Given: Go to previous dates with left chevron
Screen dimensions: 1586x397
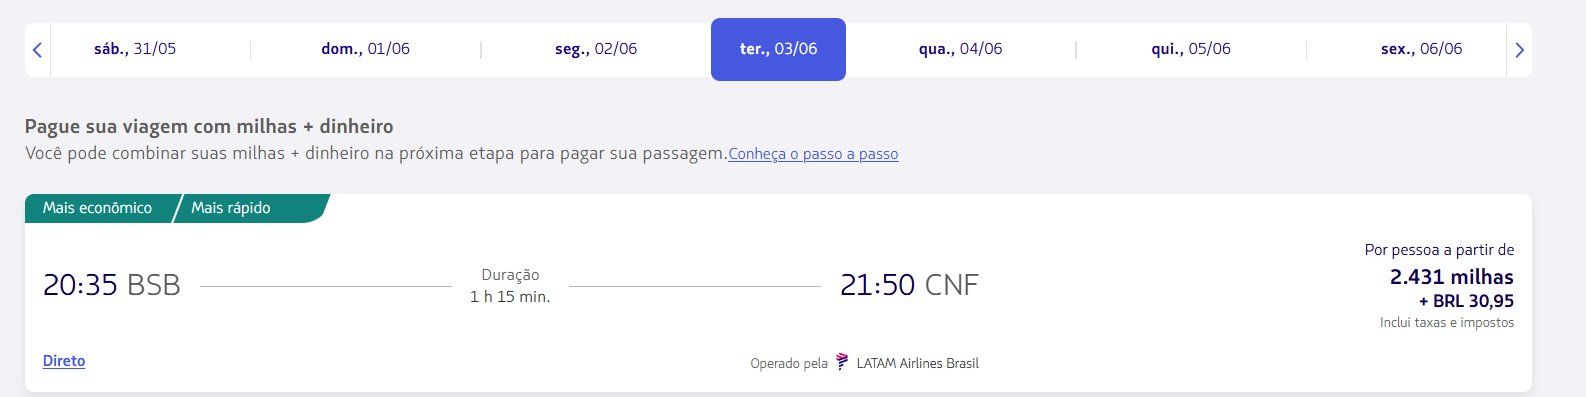Looking at the screenshot, I should click(x=37, y=49).
